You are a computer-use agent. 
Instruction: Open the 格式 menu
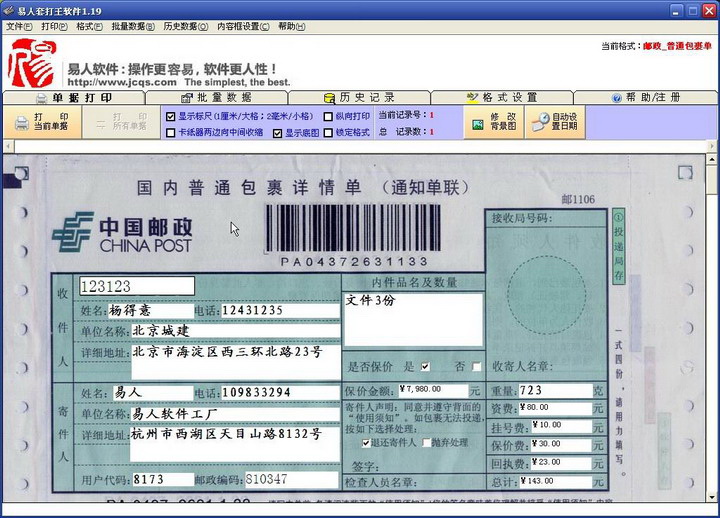tap(89, 27)
